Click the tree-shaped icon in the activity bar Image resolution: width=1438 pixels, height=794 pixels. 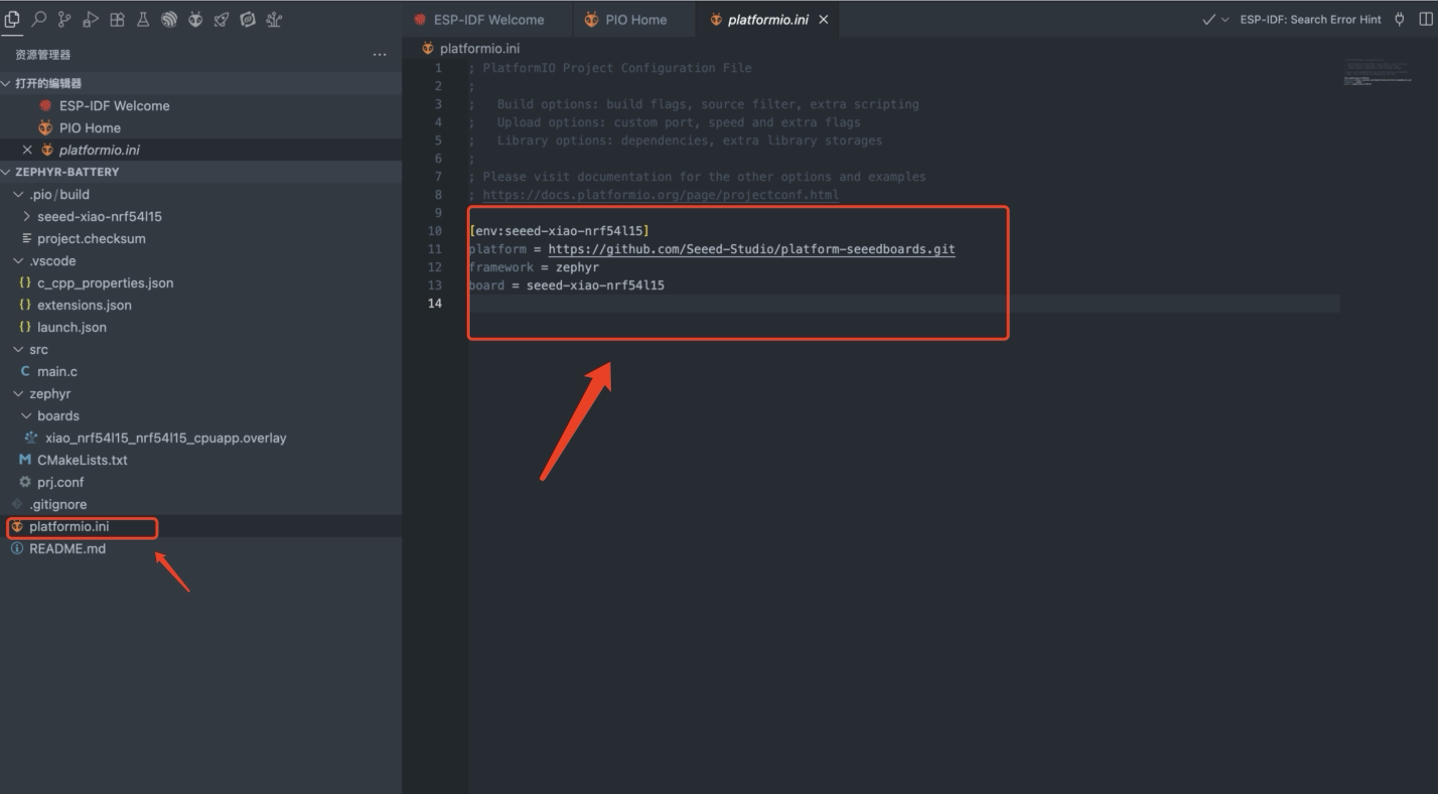(x=273, y=19)
